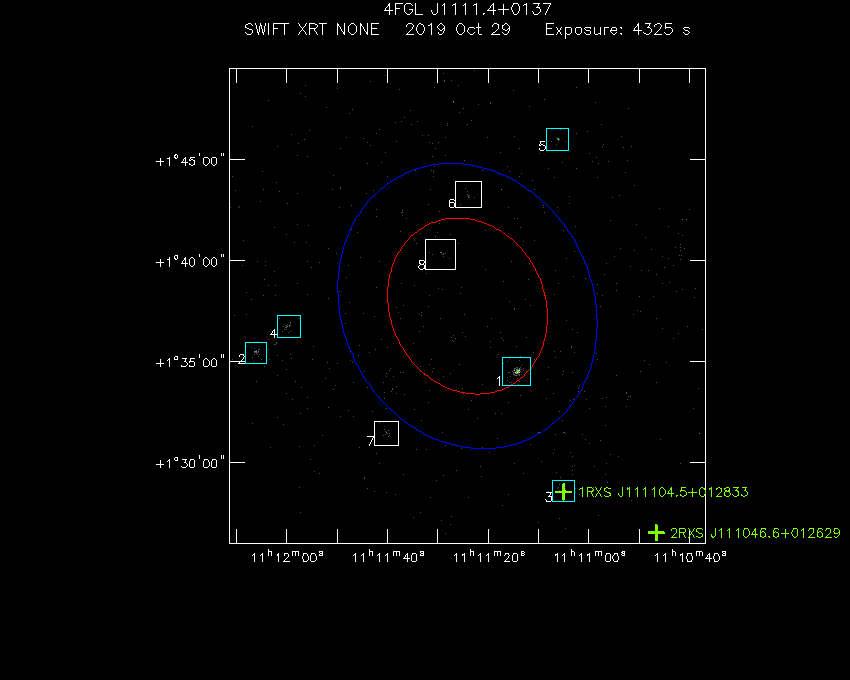Image resolution: width=850 pixels, height=680 pixels.
Task: Click the label 2RXS J111046.6+012629
Action: pyautogui.click(x=755, y=533)
